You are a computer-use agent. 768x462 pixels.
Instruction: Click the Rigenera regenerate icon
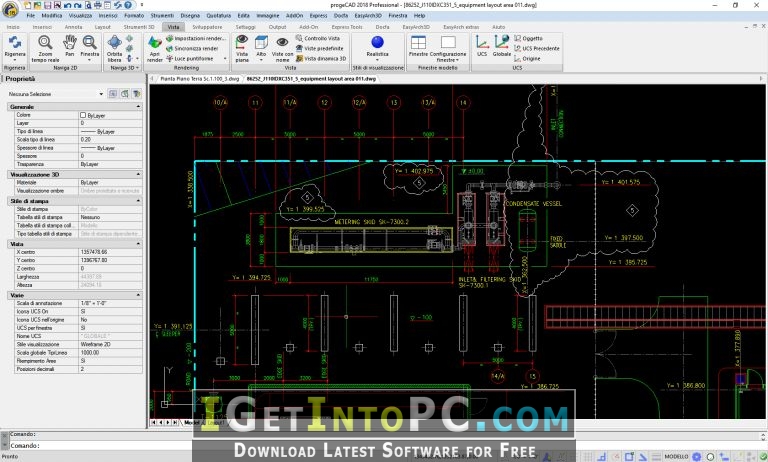[x=15, y=43]
